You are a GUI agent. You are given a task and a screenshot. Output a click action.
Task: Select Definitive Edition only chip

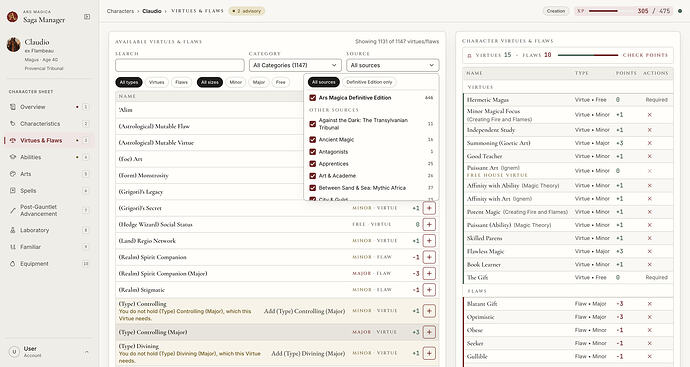point(369,82)
